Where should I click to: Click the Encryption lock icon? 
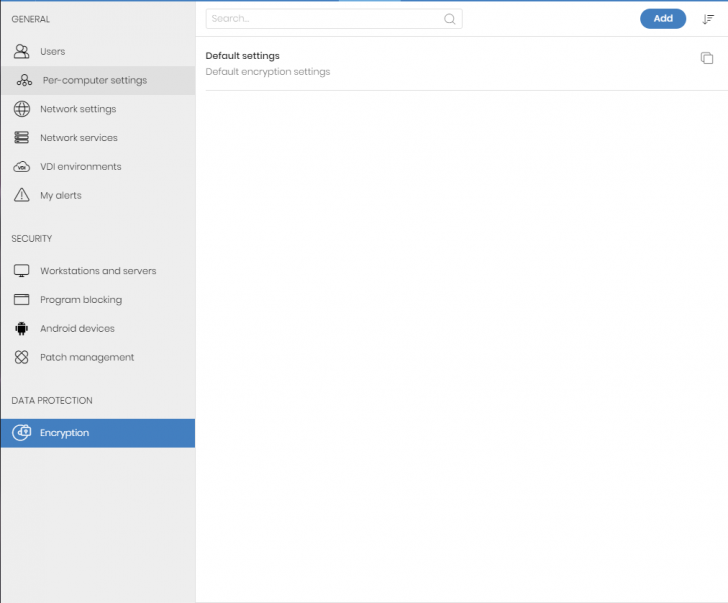[21, 433]
